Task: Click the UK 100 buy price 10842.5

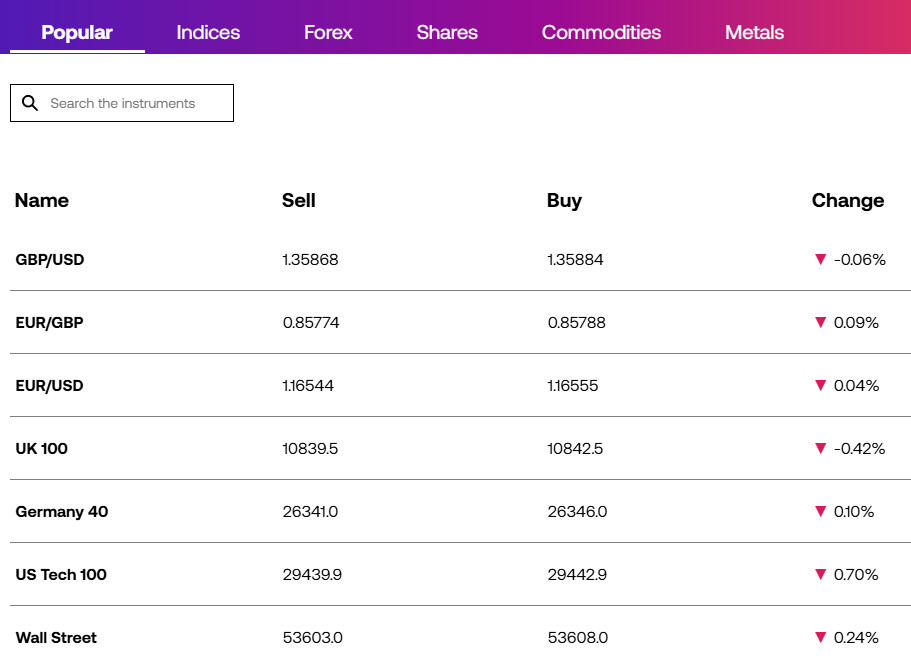Action: (575, 449)
